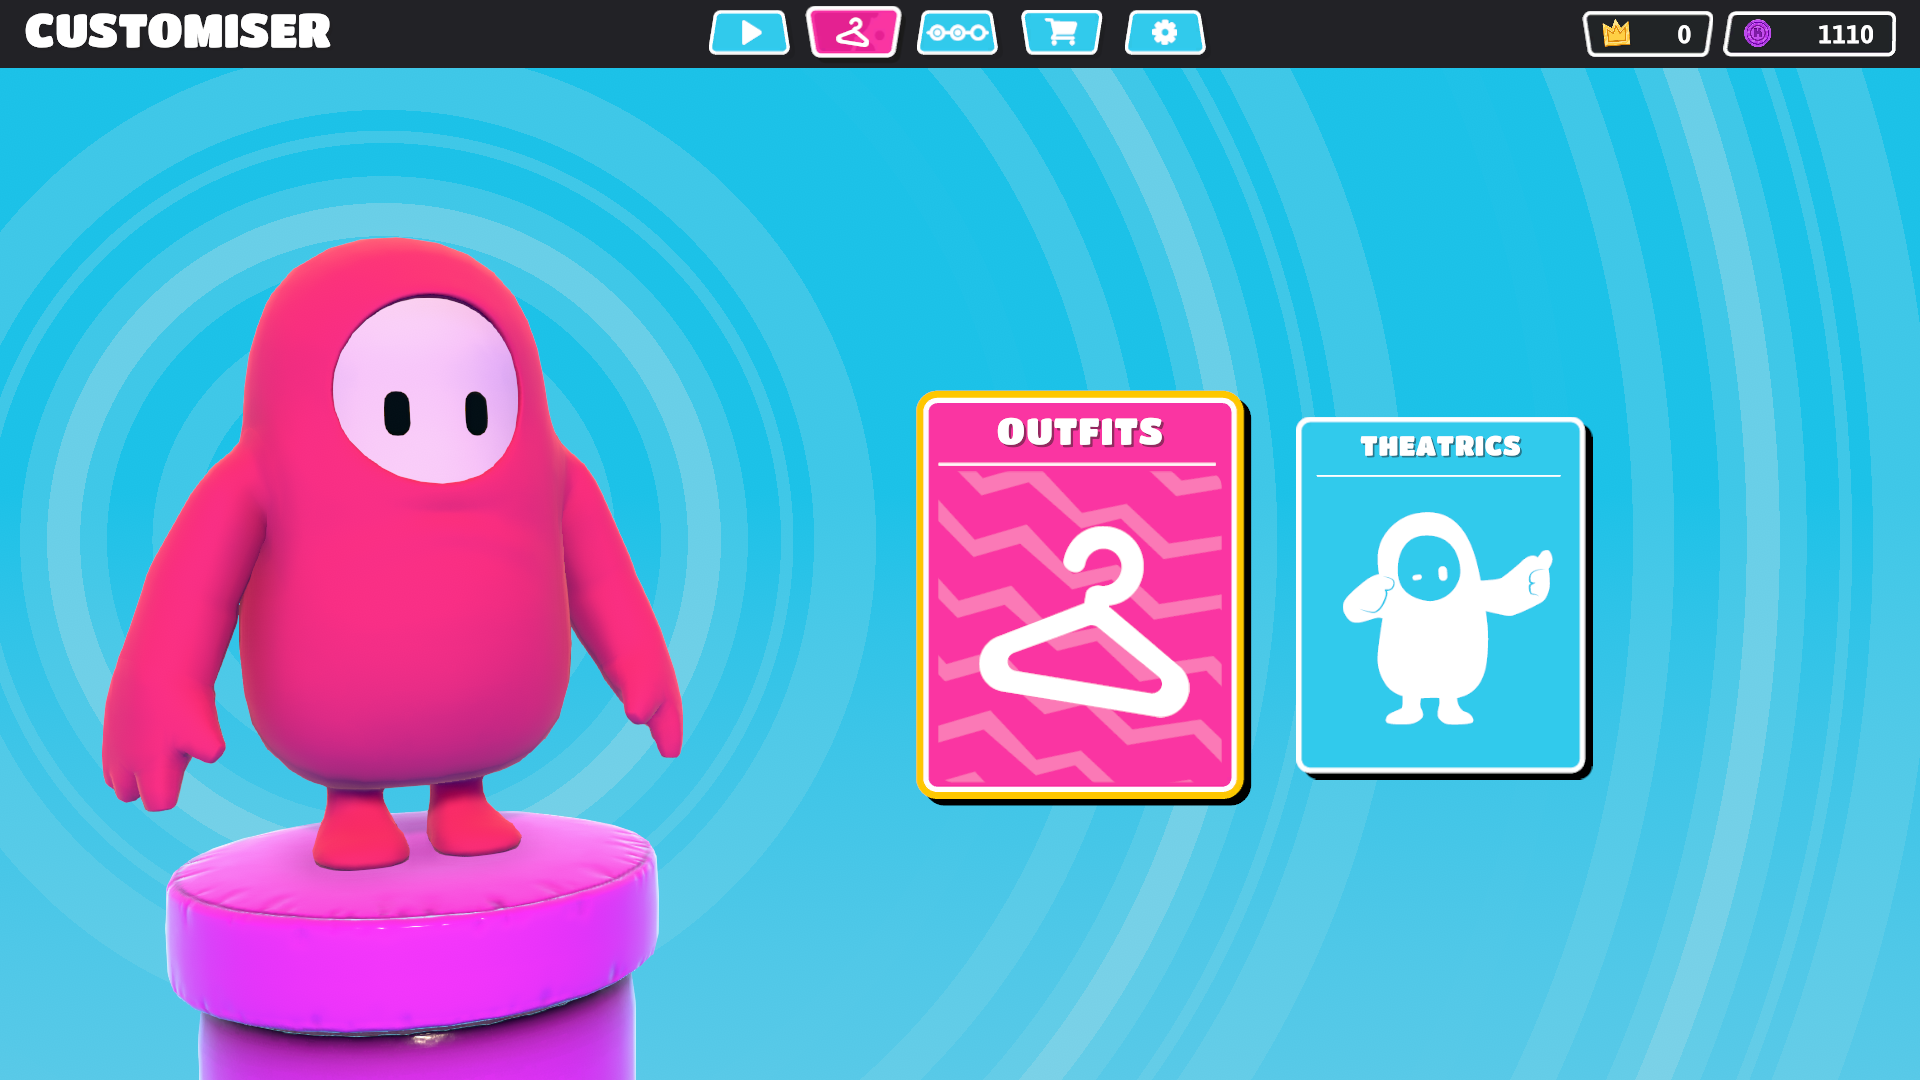Click the purple kudos coin icon
The image size is (1920, 1080).
[1757, 34]
